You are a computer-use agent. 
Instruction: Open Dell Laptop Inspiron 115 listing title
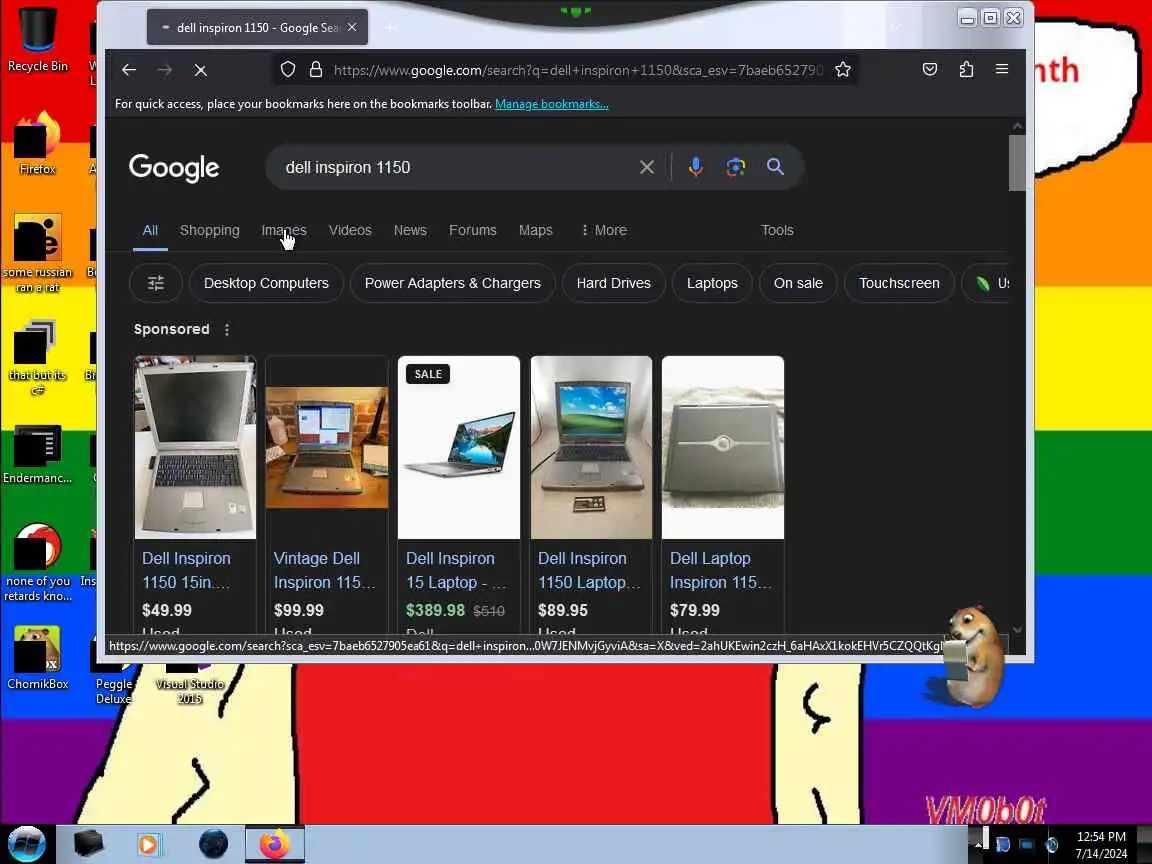tap(720, 570)
